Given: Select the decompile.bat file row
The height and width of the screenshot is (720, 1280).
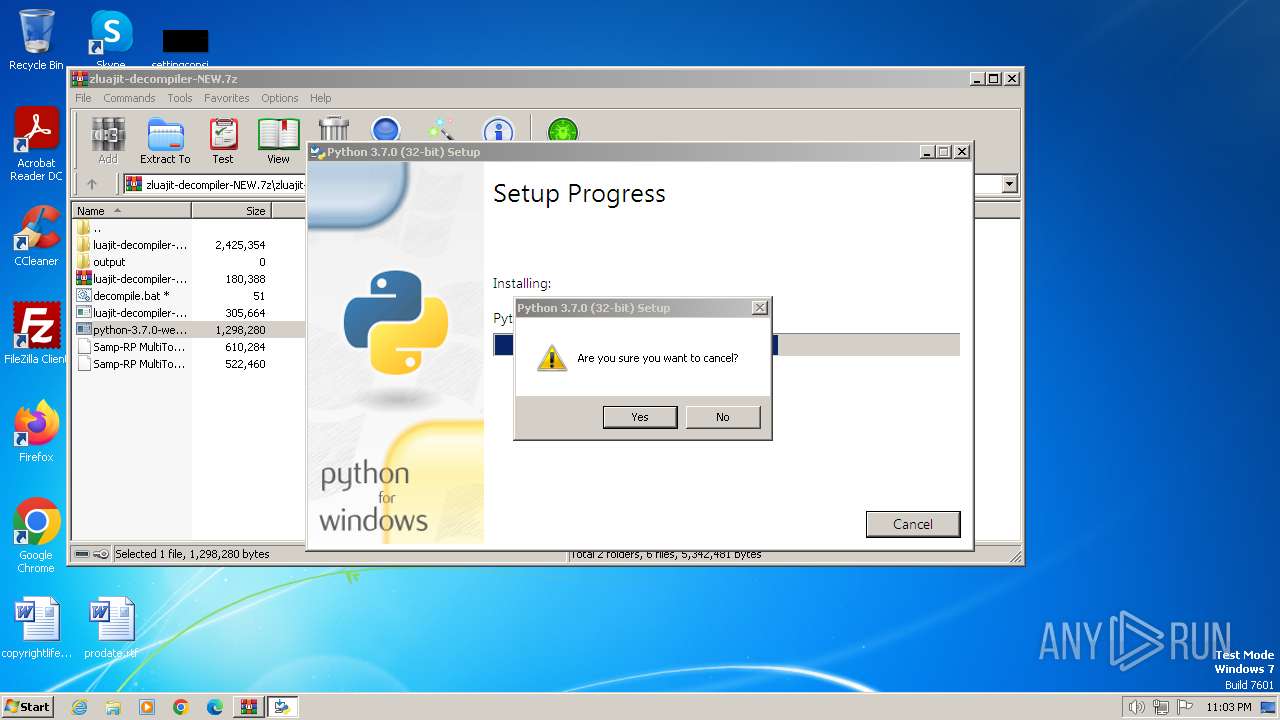Looking at the screenshot, I should point(188,296).
